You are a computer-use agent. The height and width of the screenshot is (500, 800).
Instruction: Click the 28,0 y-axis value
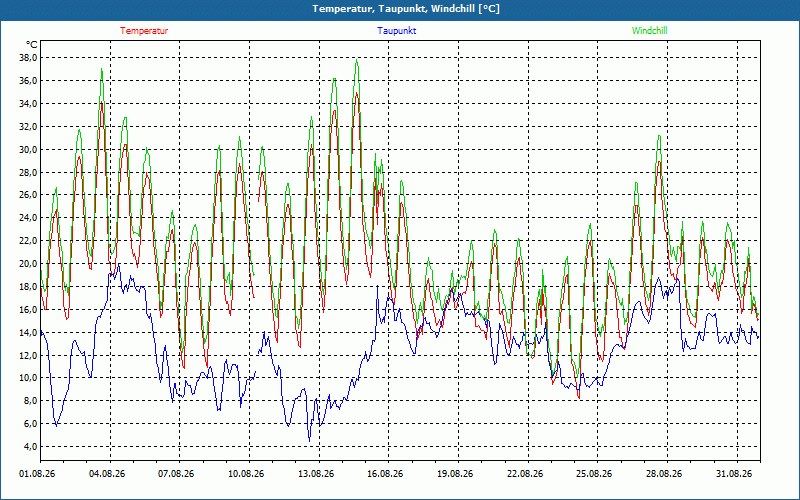pyautogui.click(x=28, y=172)
